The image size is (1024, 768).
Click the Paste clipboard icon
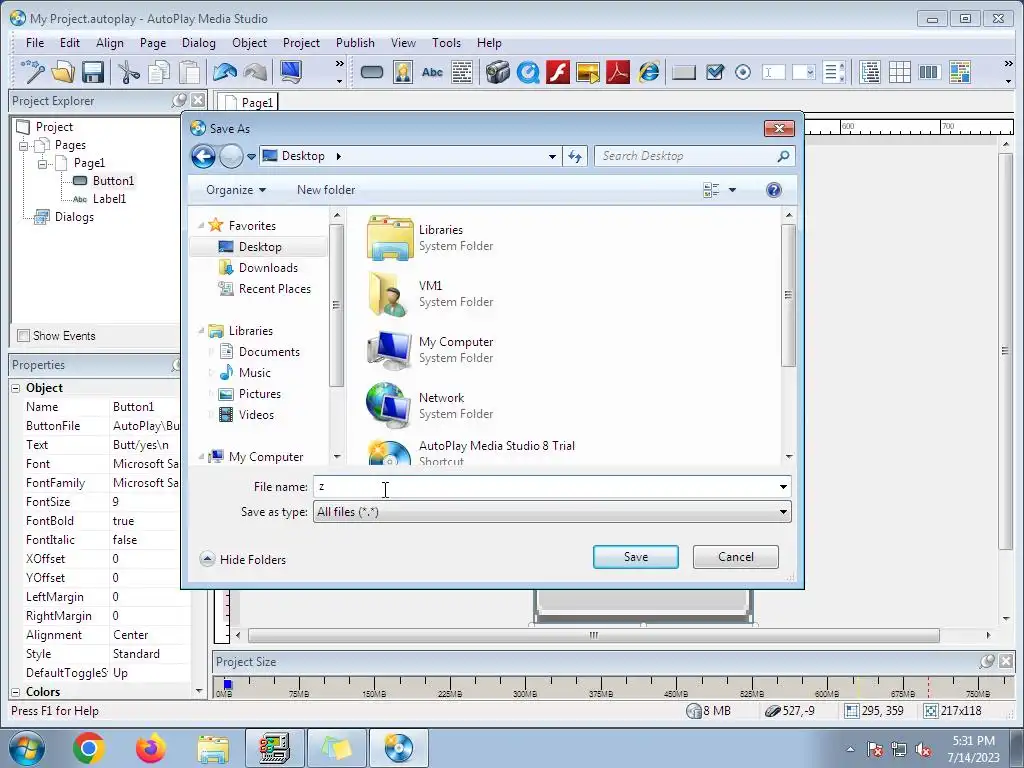pyautogui.click(x=189, y=72)
